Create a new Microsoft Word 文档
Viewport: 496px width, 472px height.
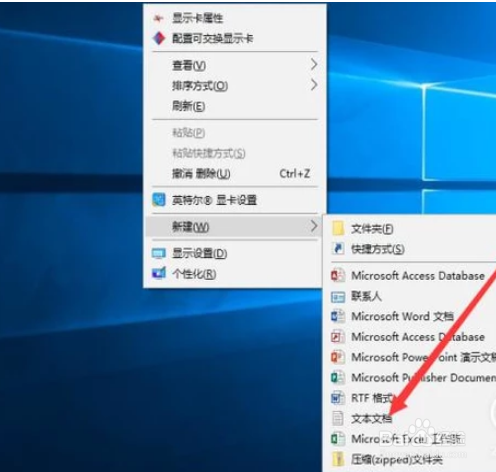click(410, 316)
